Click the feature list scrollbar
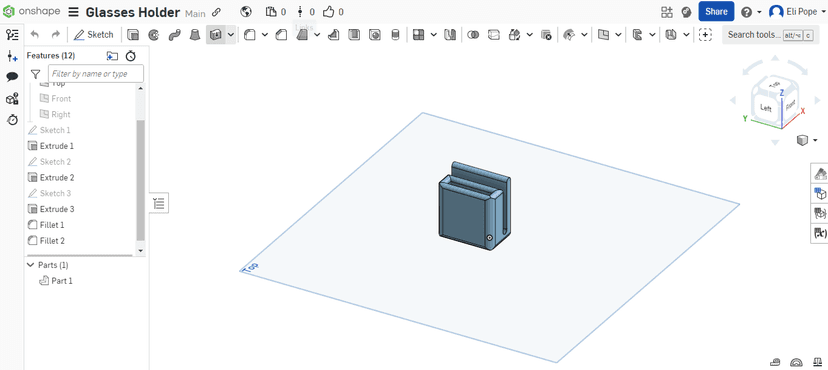Image resolution: width=828 pixels, height=370 pixels. point(140,179)
